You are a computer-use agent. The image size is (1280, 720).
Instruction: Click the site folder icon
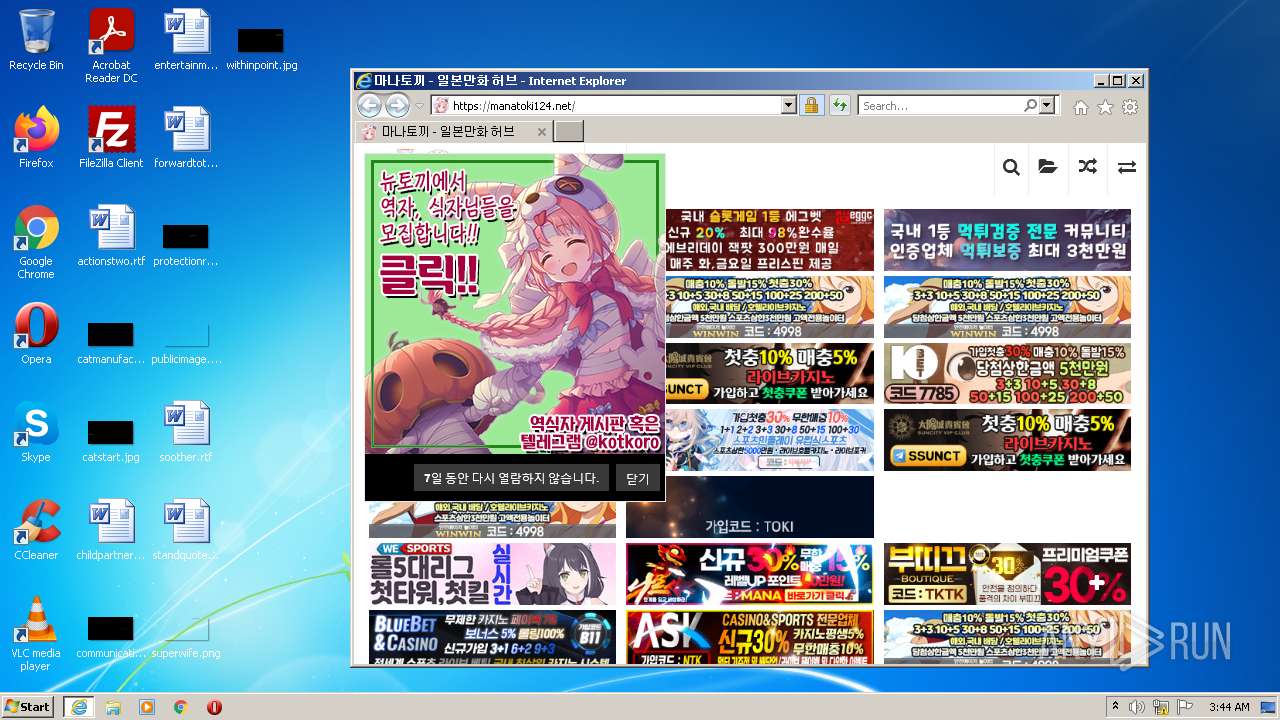pyautogui.click(x=1048, y=167)
